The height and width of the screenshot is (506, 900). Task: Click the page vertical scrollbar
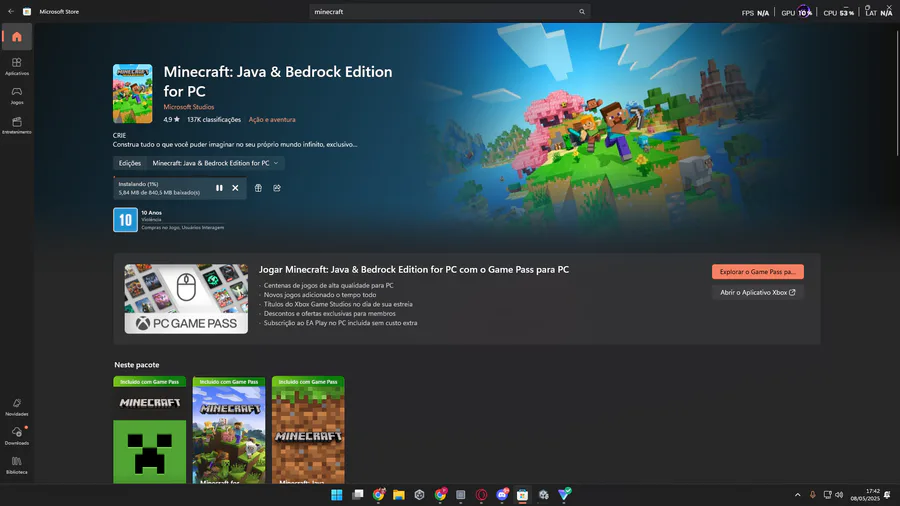(x=897, y=92)
